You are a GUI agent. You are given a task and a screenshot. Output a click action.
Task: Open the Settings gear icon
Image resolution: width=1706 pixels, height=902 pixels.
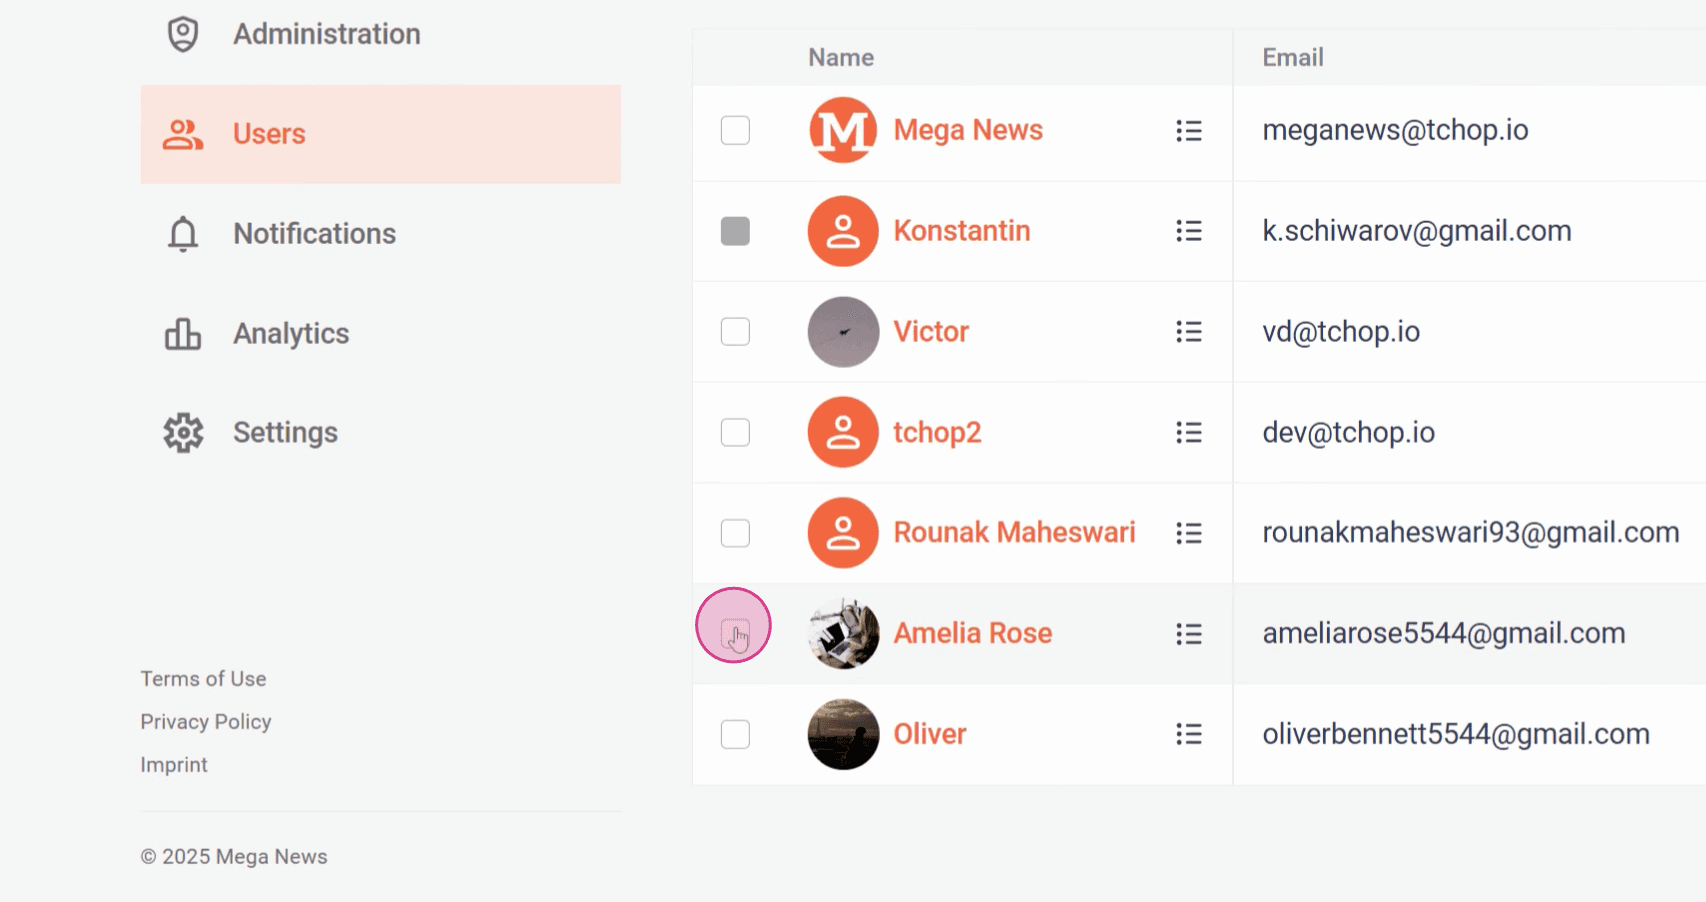pyautogui.click(x=183, y=433)
